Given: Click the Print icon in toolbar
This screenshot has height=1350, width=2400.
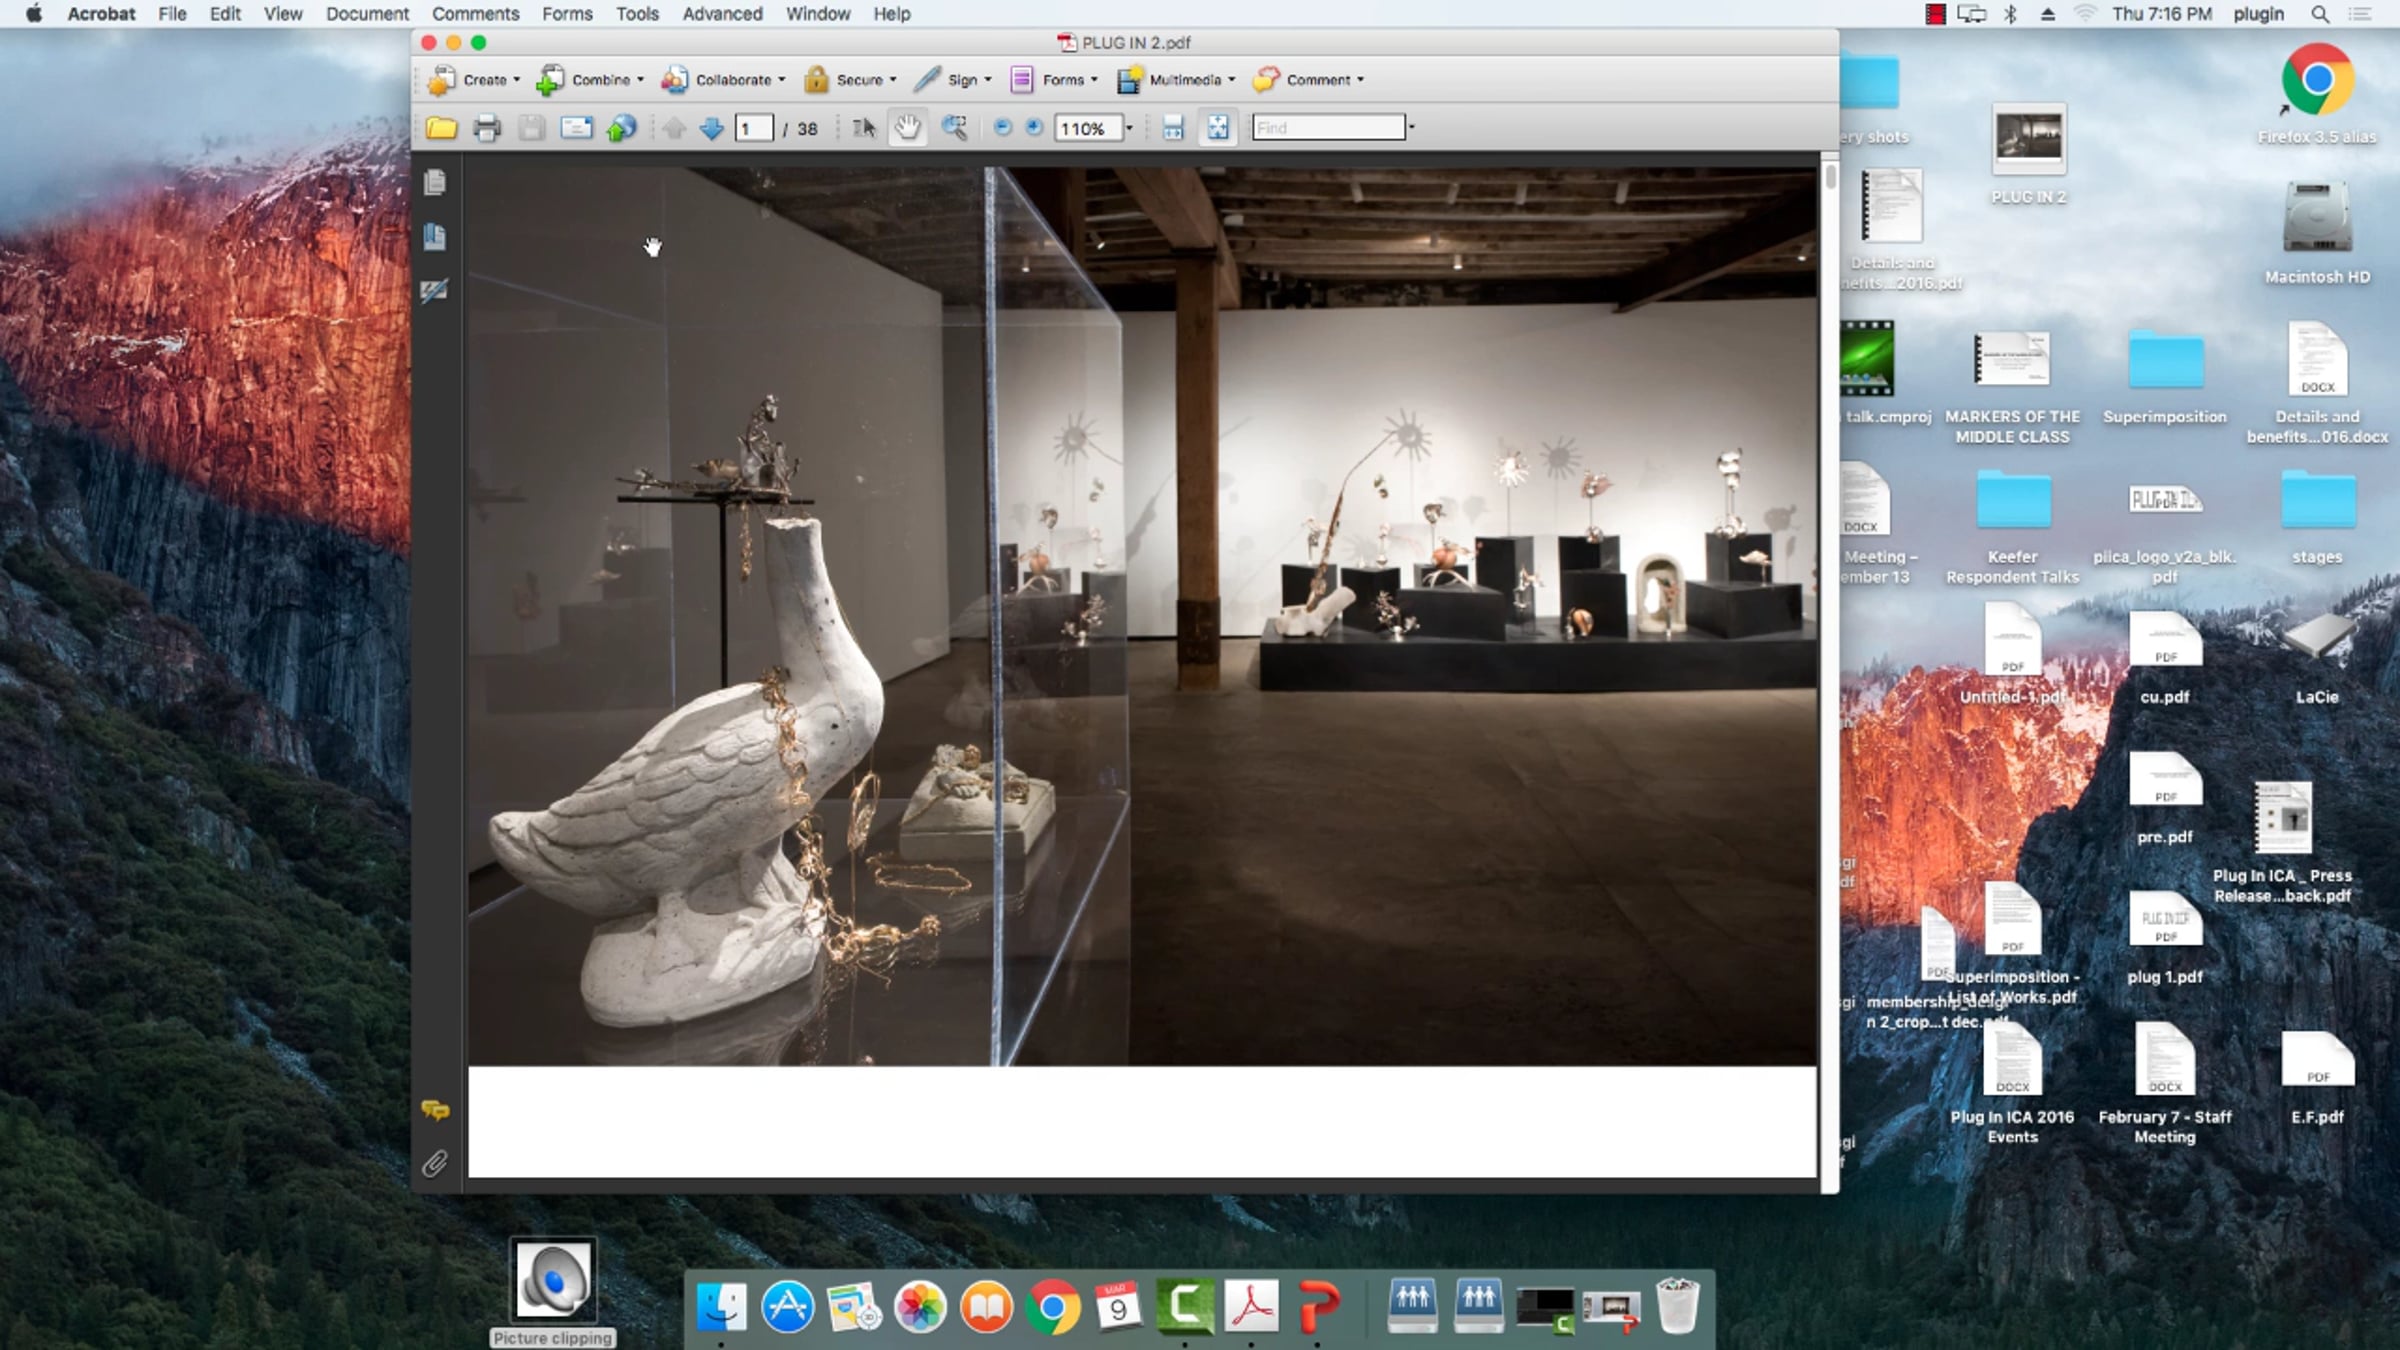Looking at the screenshot, I should (487, 128).
